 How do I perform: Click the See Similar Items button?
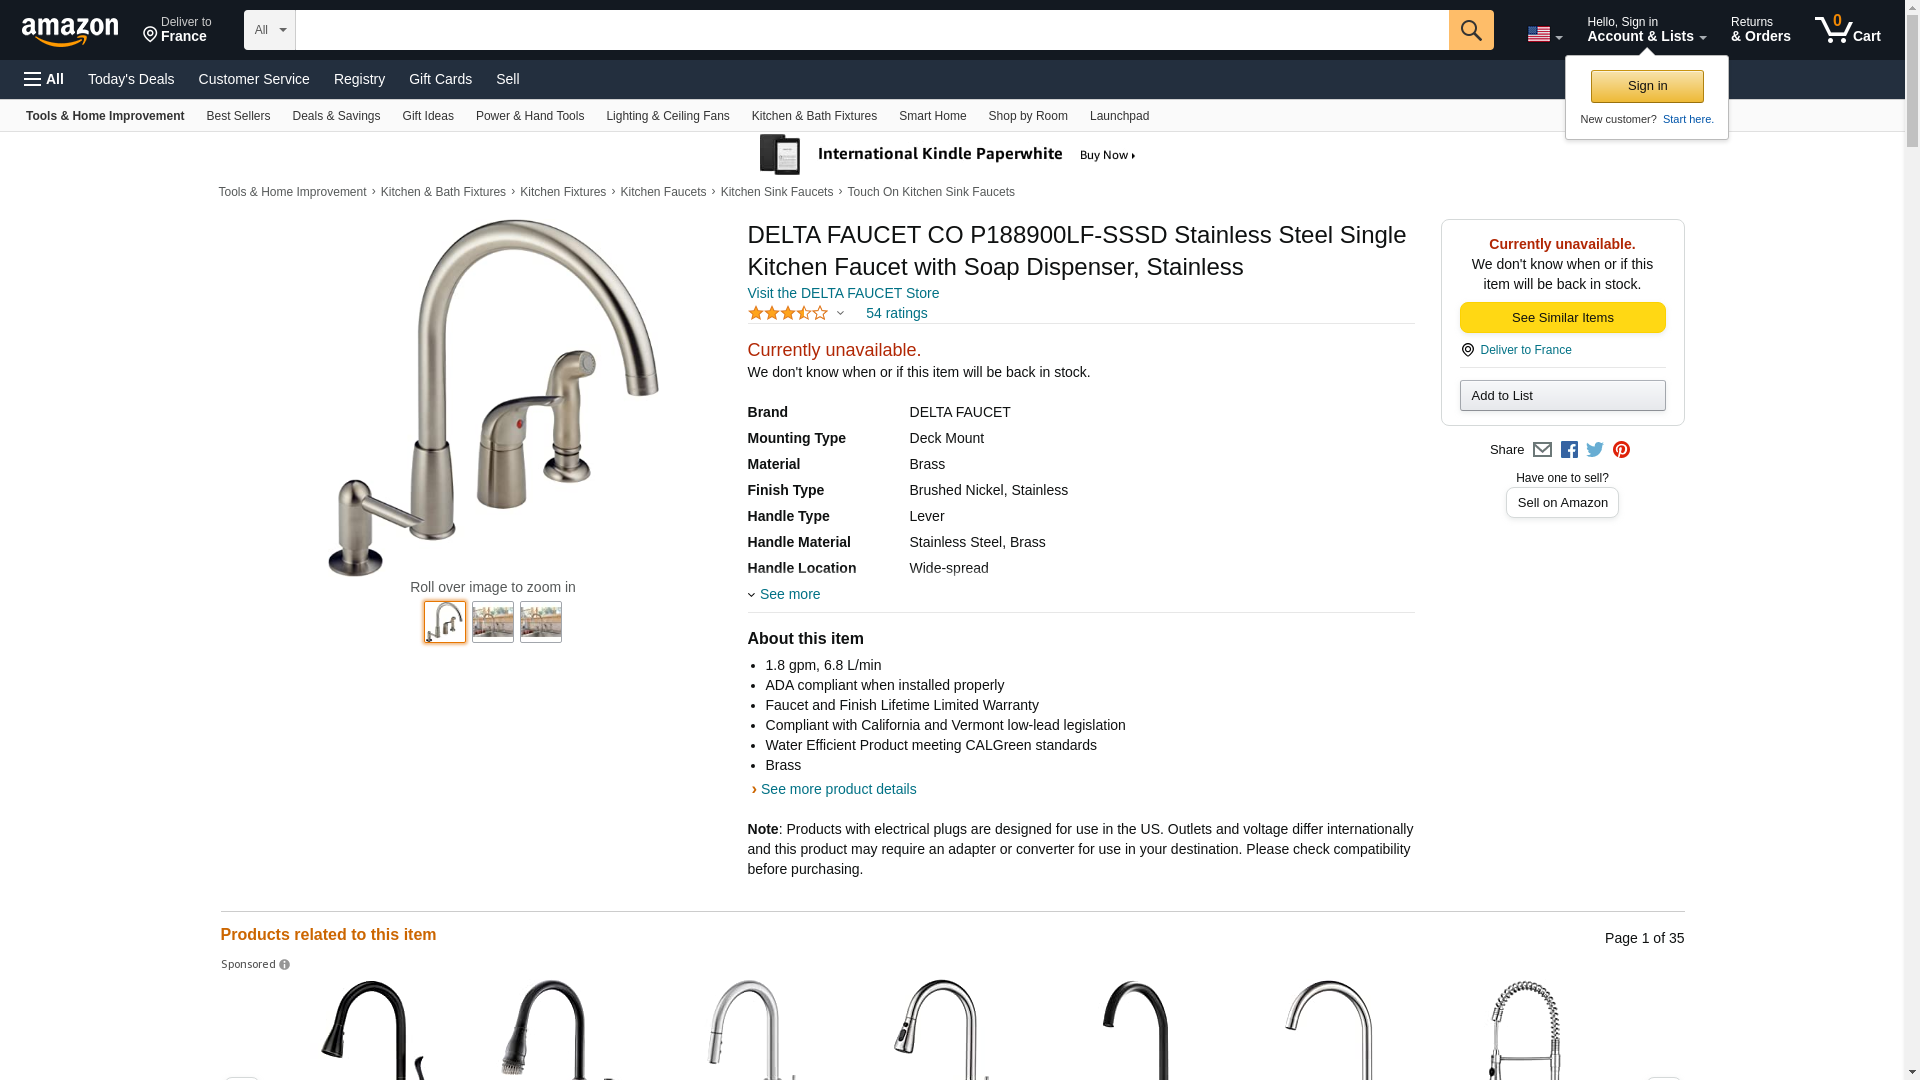(1562, 318)
